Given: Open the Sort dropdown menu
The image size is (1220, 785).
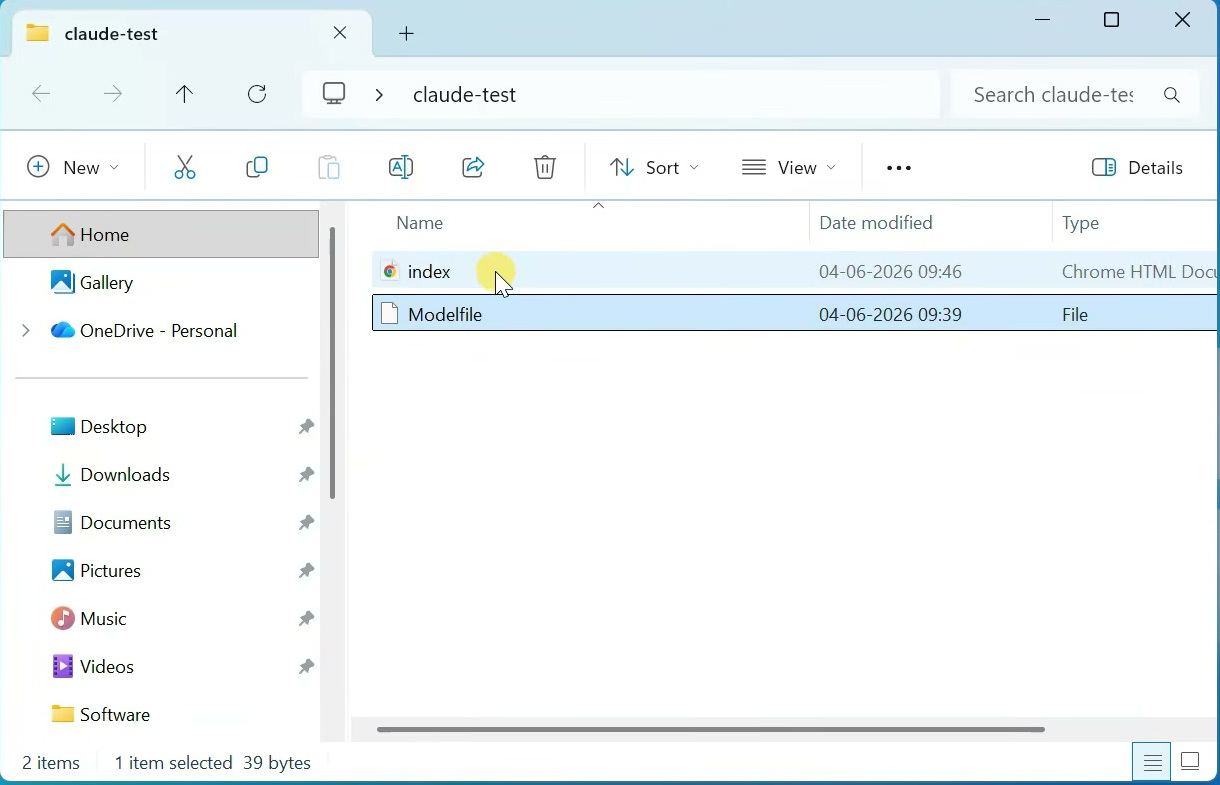Looking at the screenshot, I should click(x=655, y=168).
